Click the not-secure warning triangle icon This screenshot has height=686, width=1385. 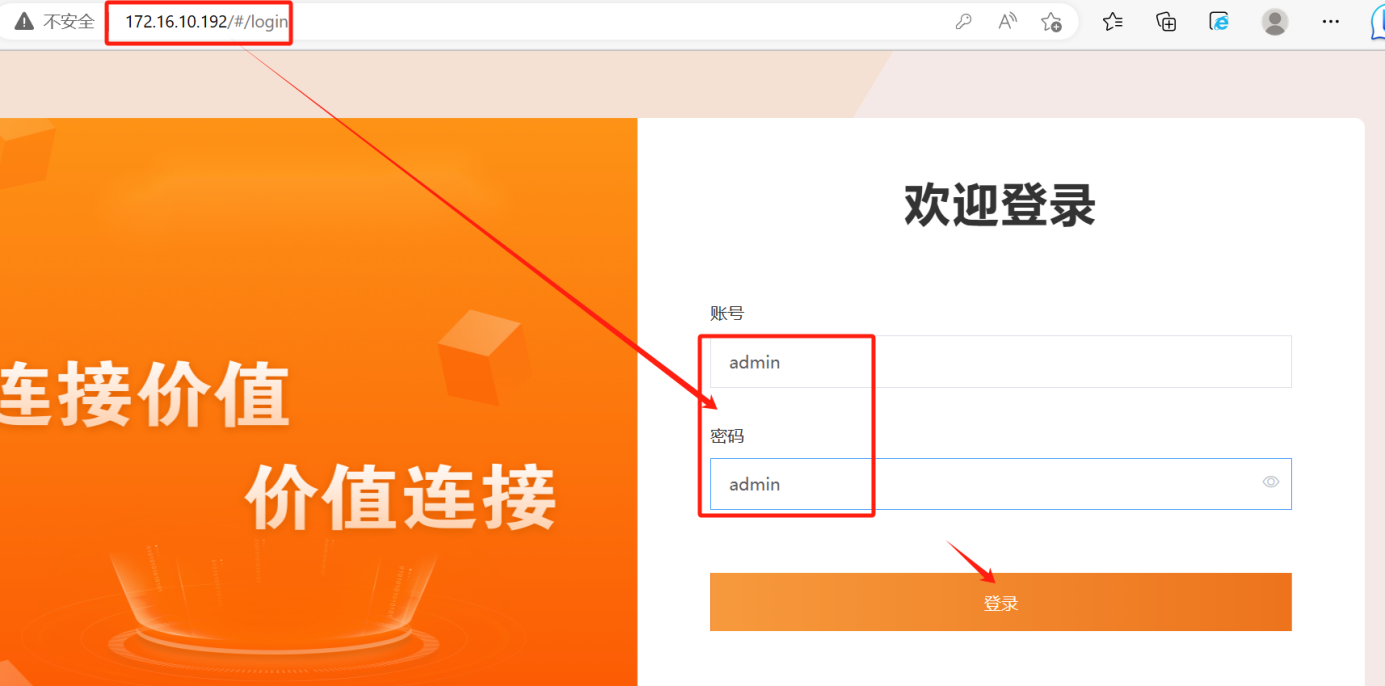click(x=23, y=21)
